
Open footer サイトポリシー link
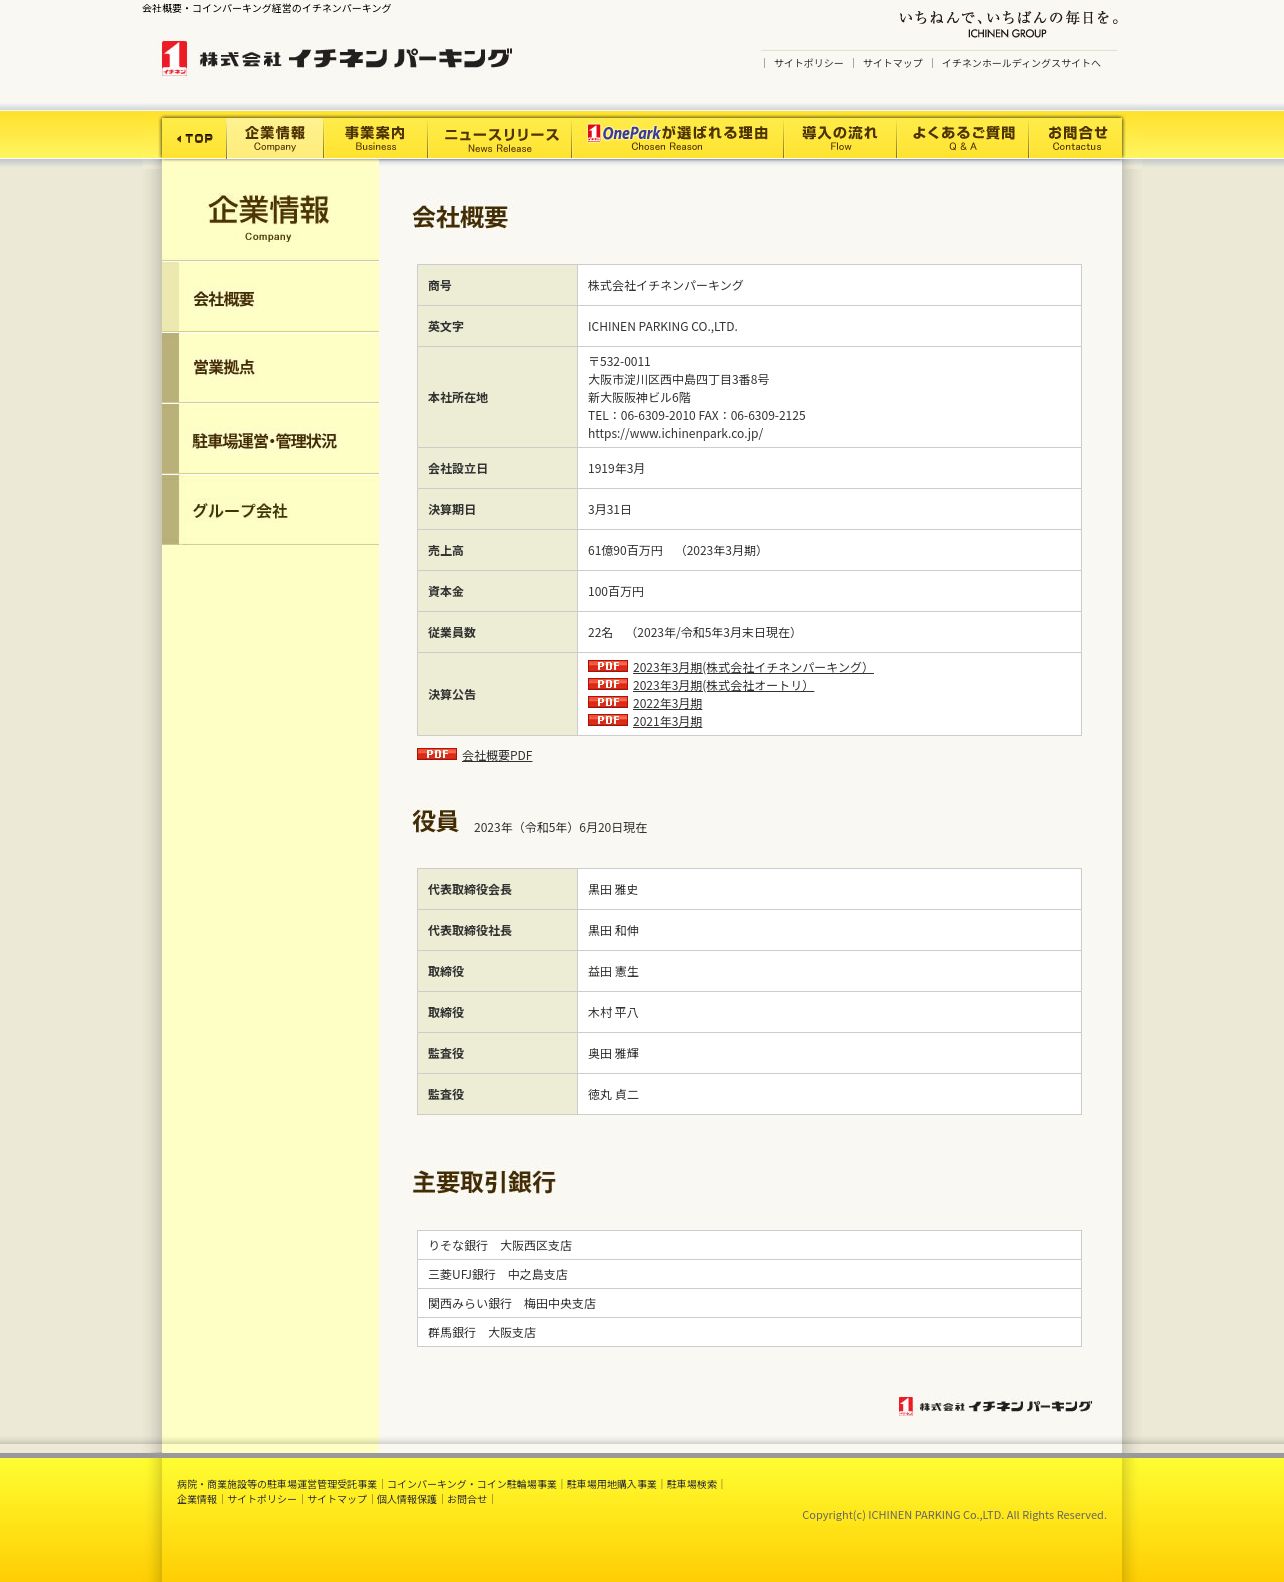(262, 1499)
